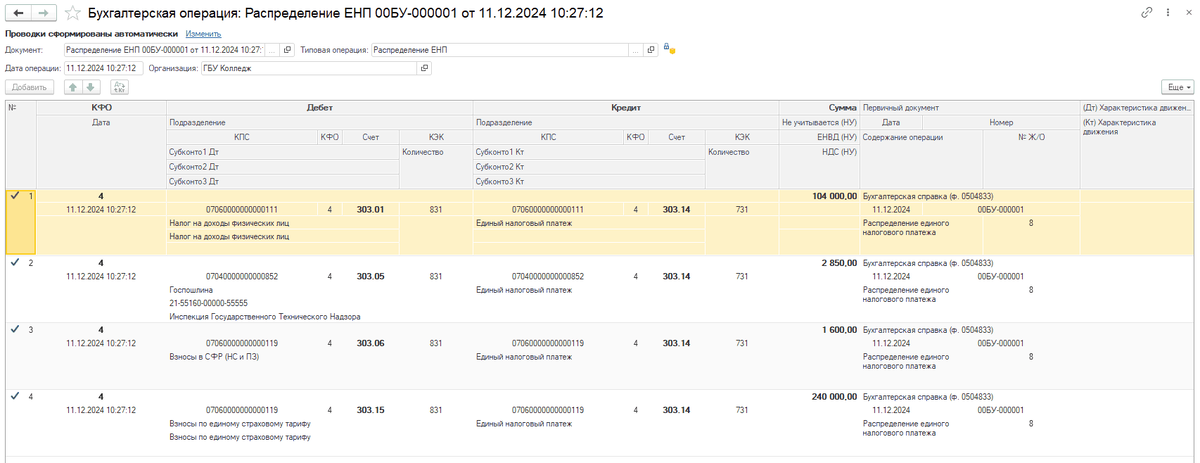The height and width of the screenshot is (463, 1200).
Task: Click the Сумма column header
Action: click(x=818, y=106)
